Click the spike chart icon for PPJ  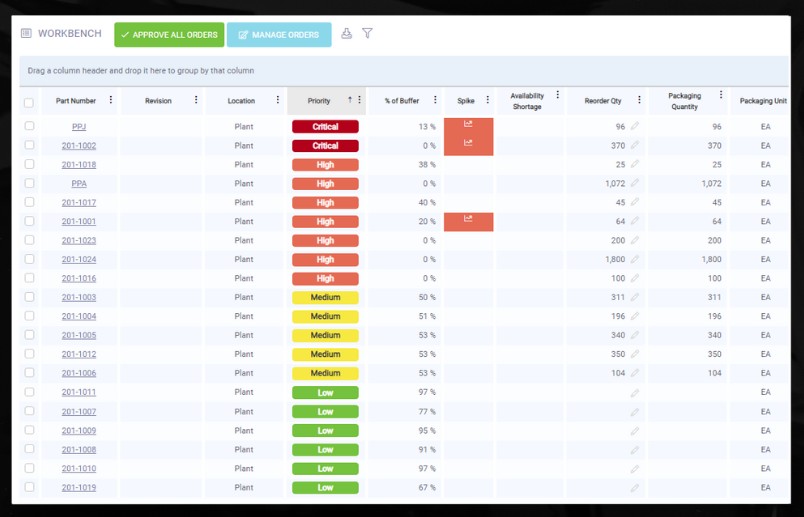coord(468,125)
